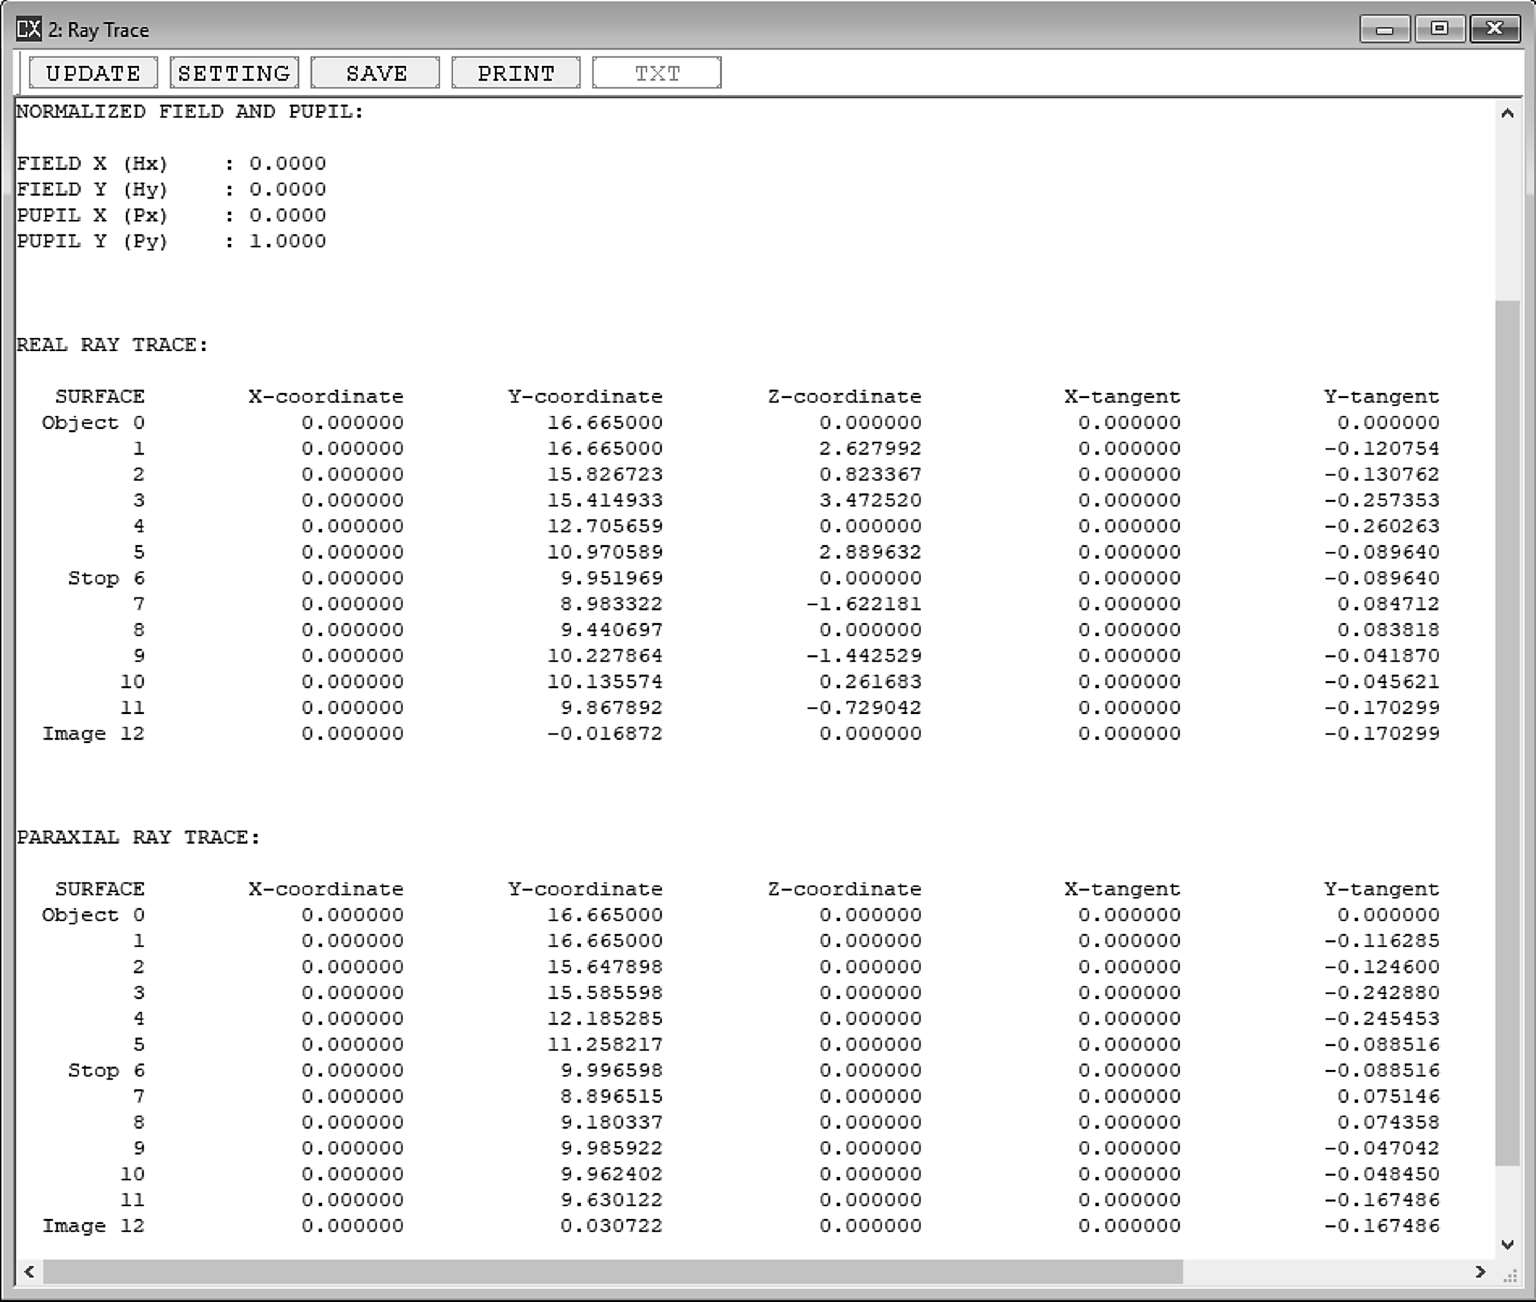Click the REAL RAY TRACE heading
1536x1302 pixels.
coord(112,345)
